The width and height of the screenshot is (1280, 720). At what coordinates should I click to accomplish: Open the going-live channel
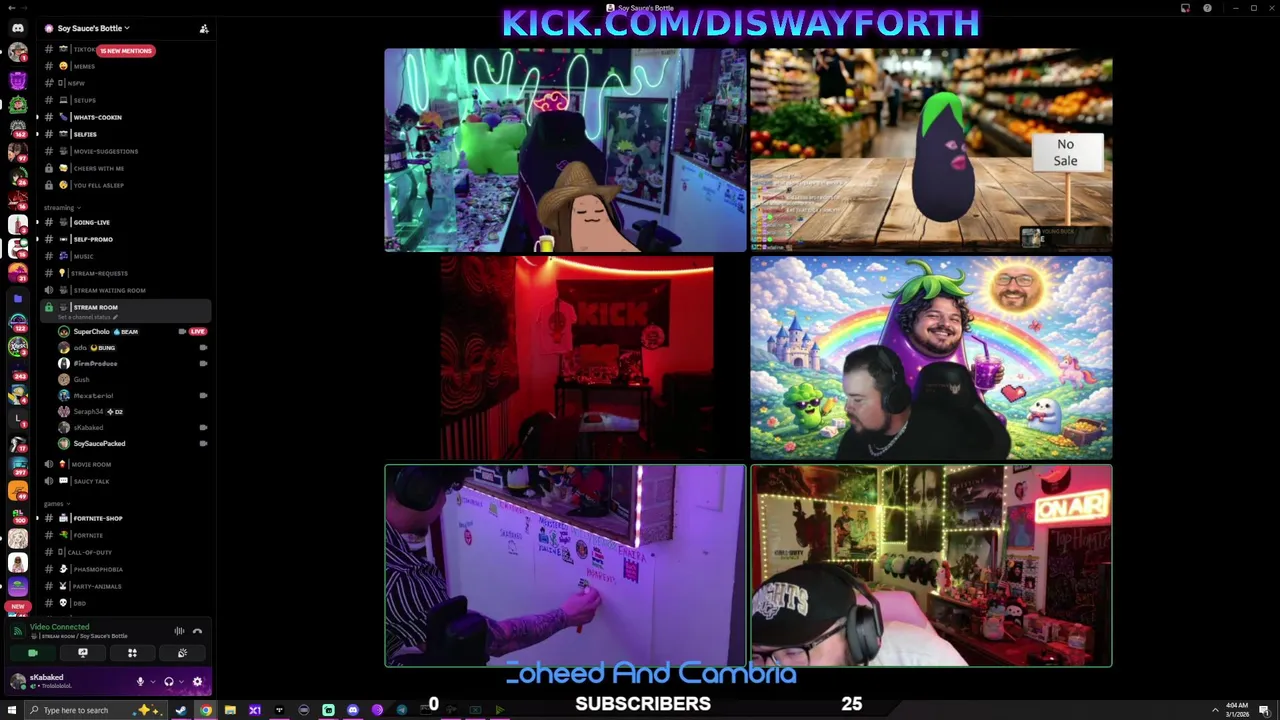[x=125, y=222]
